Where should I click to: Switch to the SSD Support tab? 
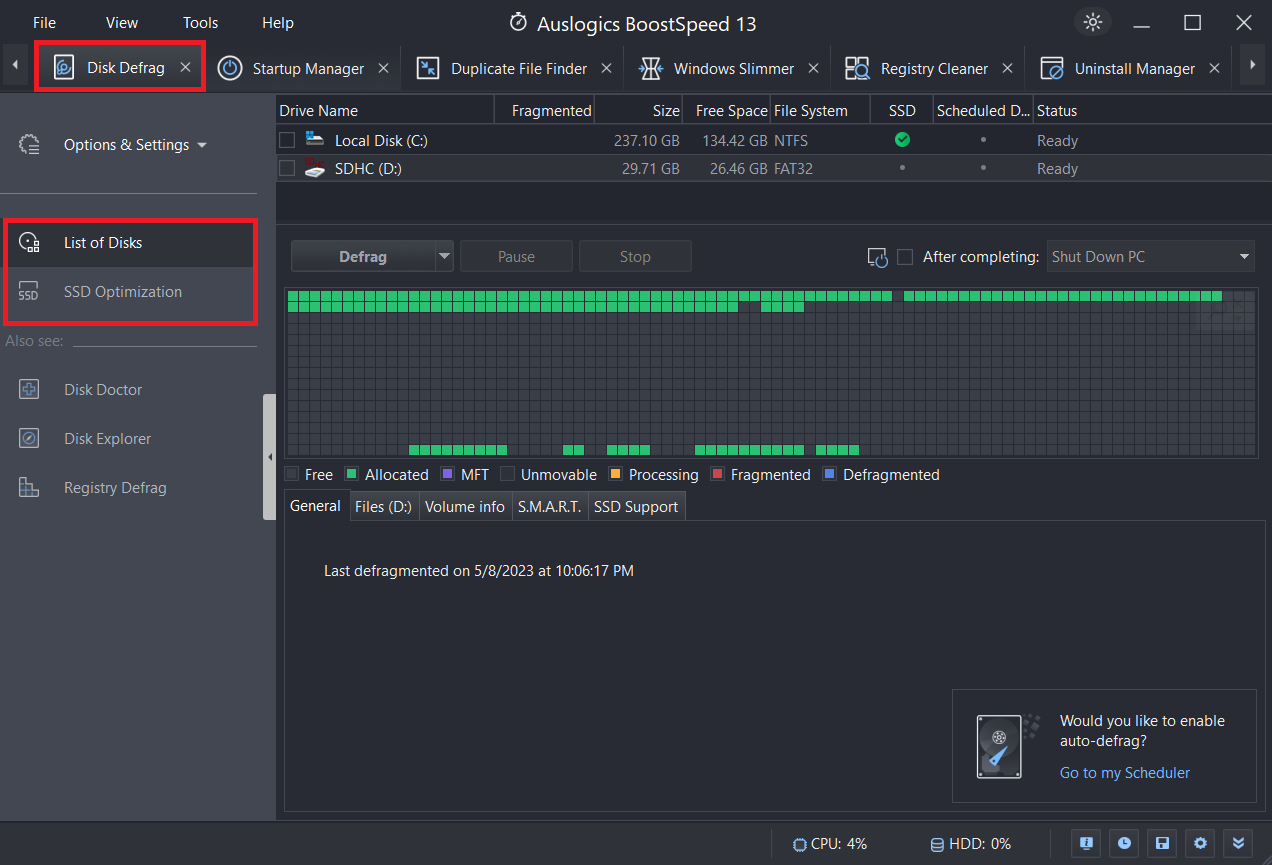[636, 507]
